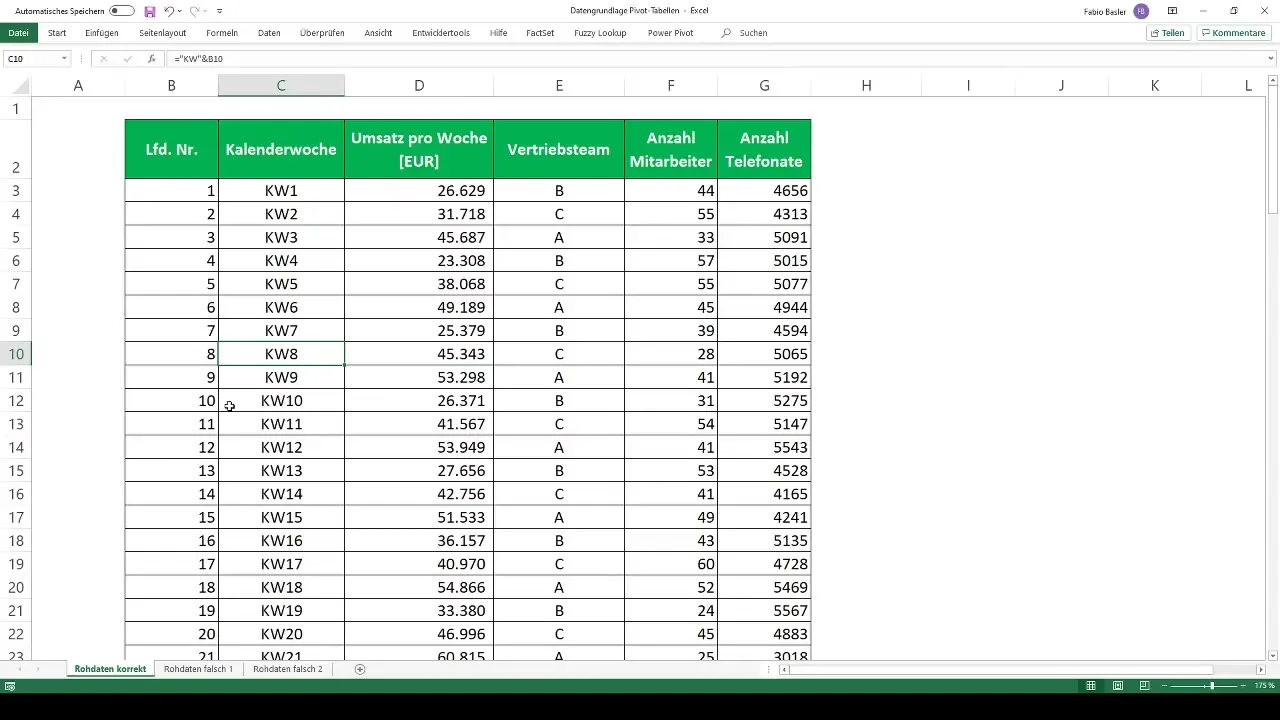1280x720 pixels.
Task: Click the horizontal scrollbar right arrow
Action: coord(1260,669)
